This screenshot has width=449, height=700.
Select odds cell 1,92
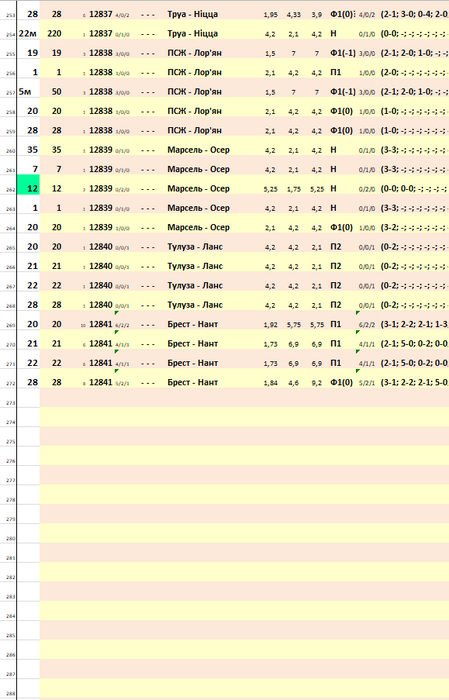click(270, 325)
